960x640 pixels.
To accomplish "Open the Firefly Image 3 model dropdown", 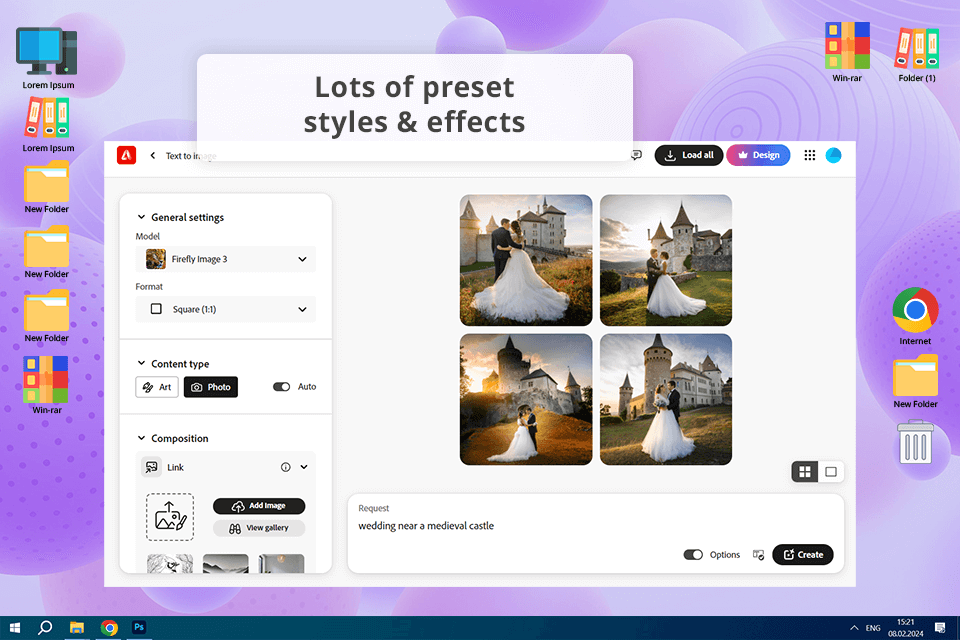I will [x=225, y=259].
